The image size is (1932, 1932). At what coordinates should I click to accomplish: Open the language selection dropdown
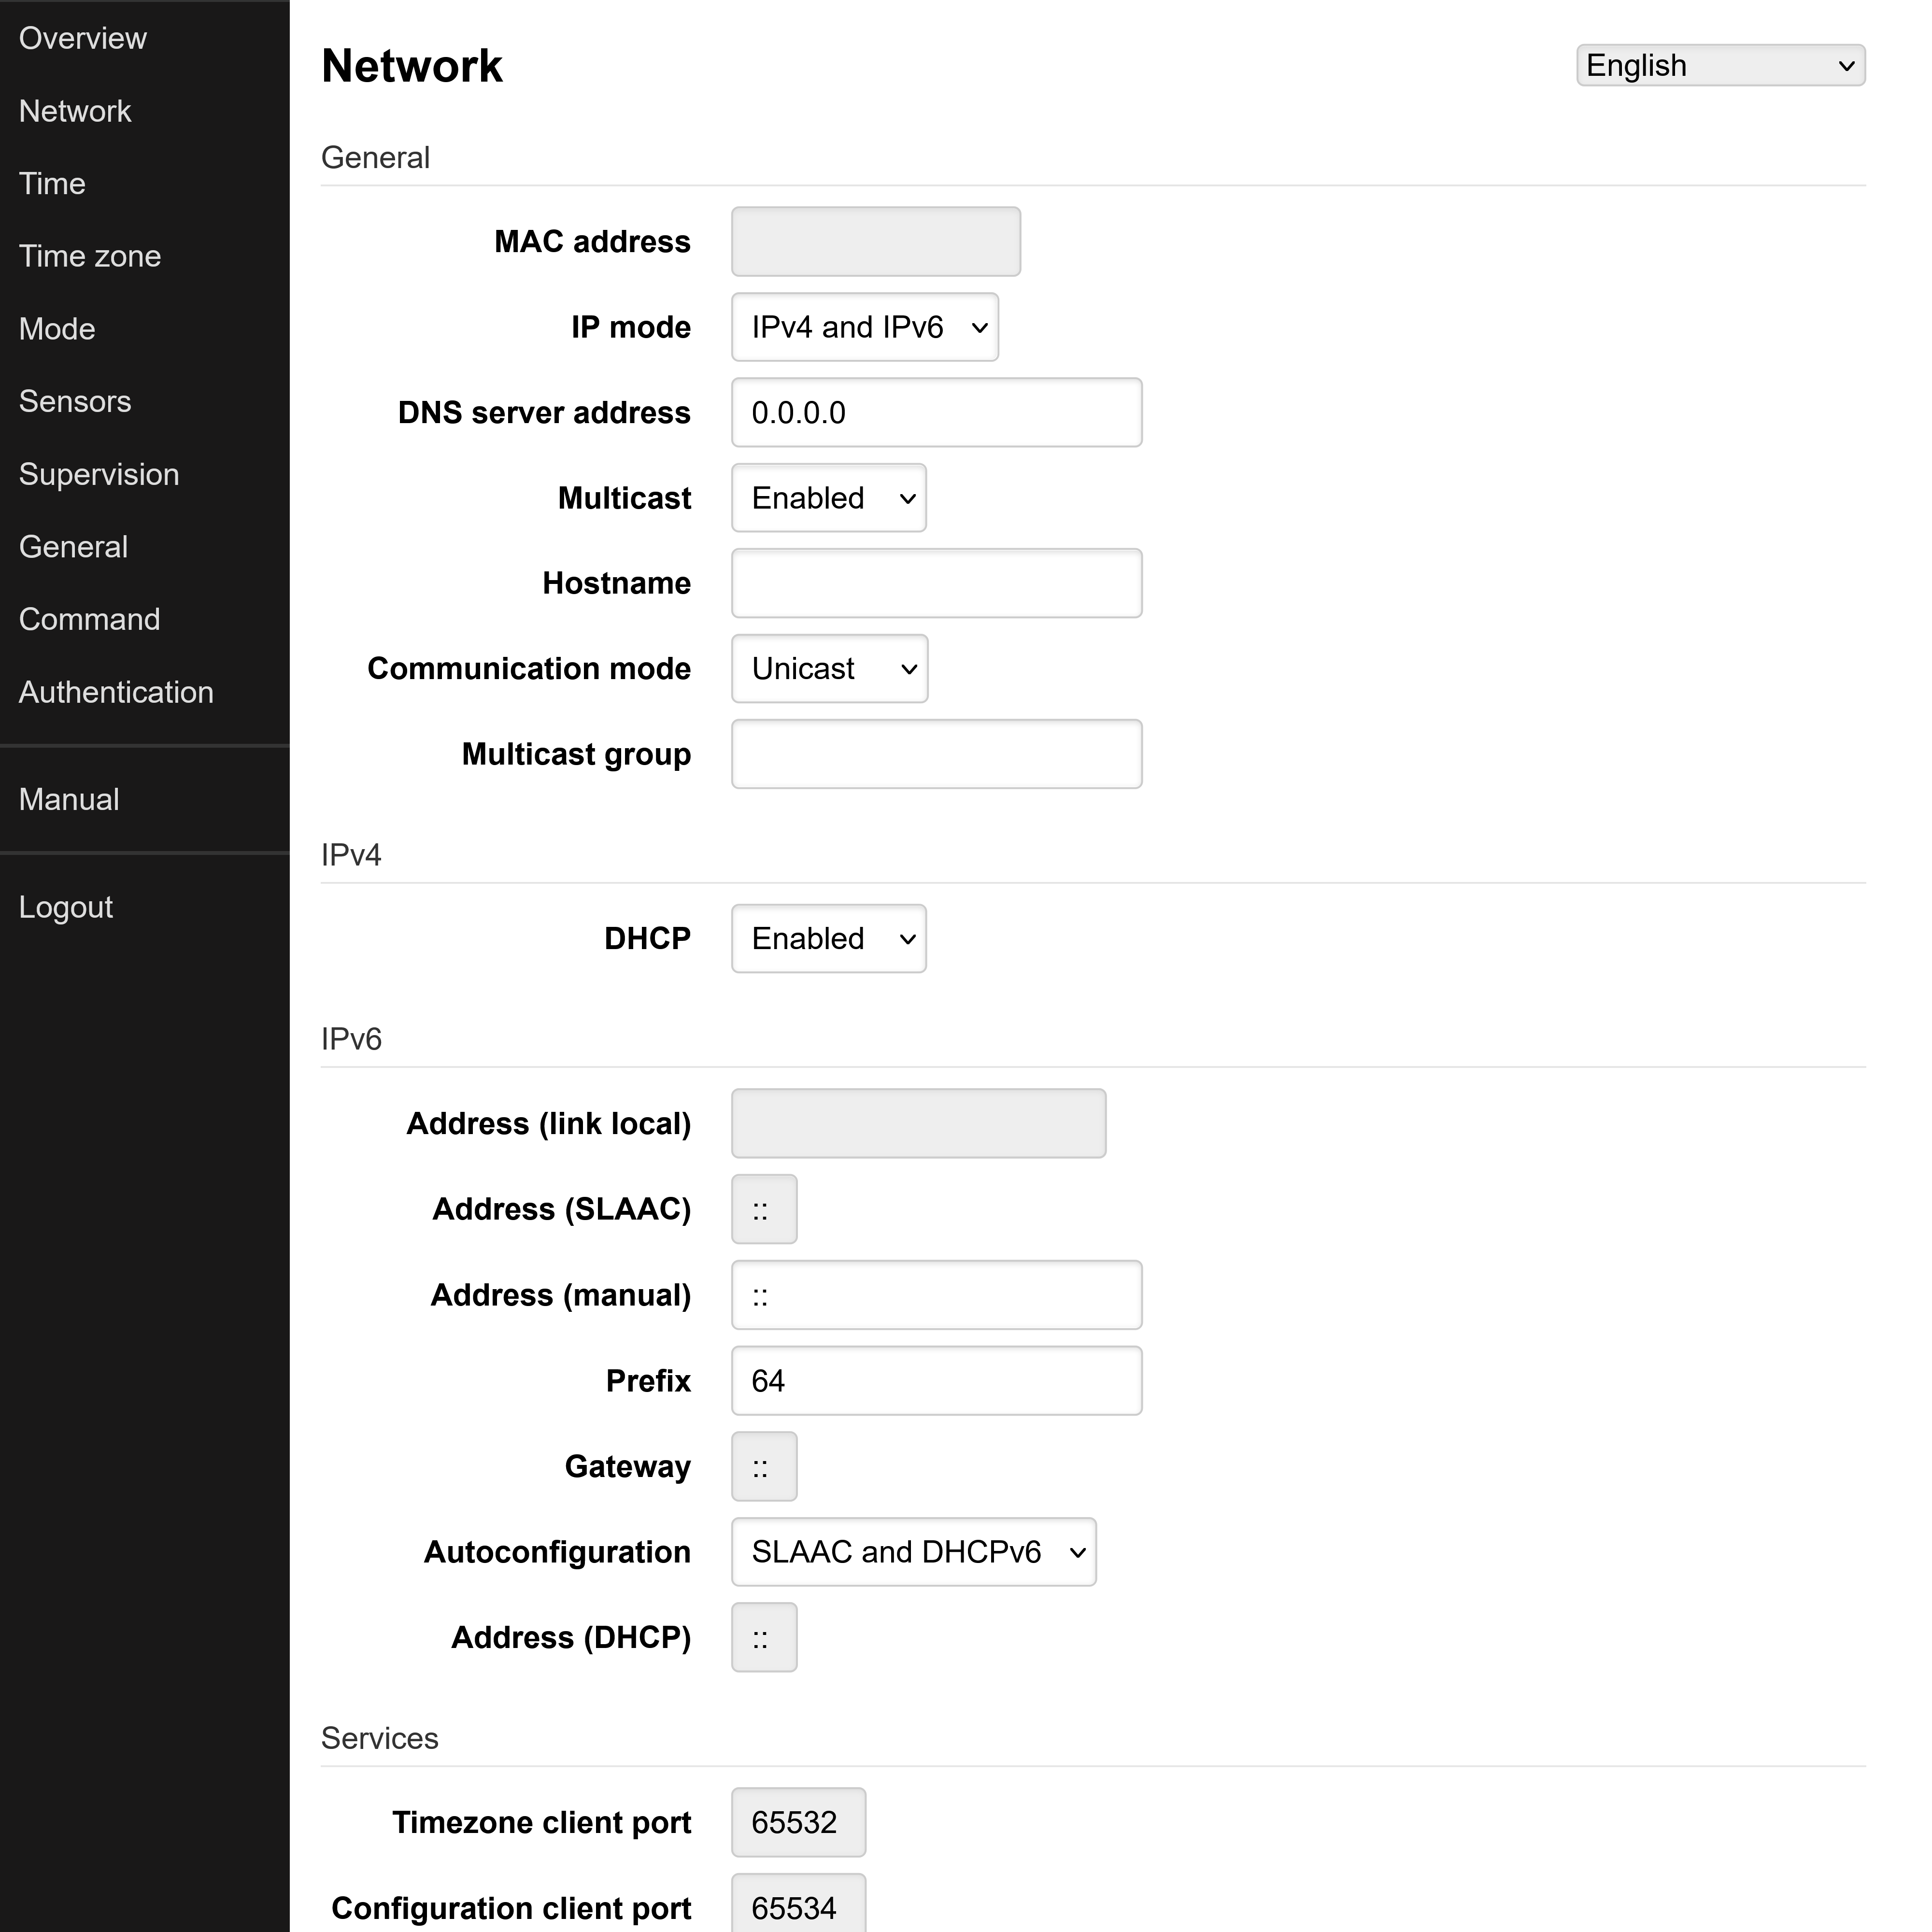click(x=1719, y=65)
